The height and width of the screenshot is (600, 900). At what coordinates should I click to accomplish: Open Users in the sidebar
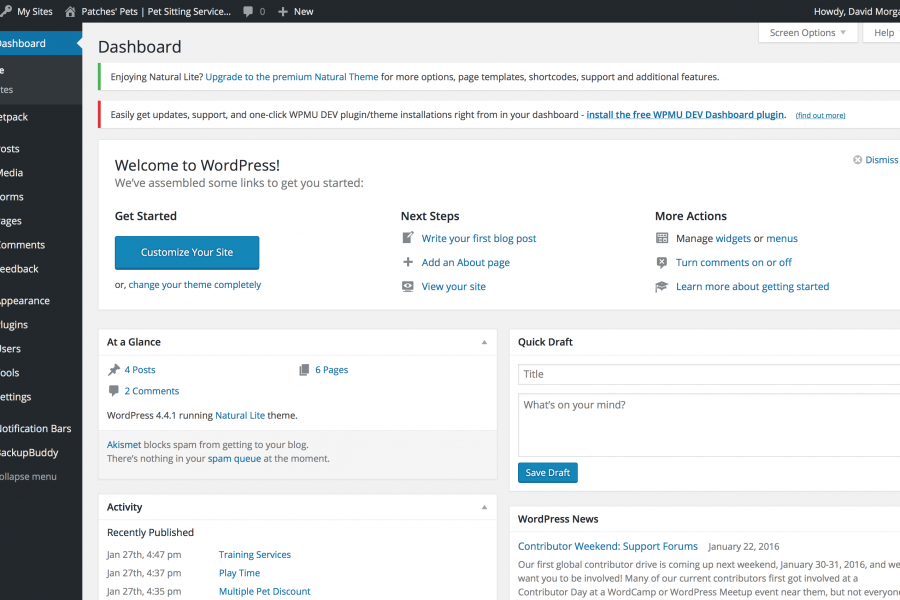[x=41, y=349]
